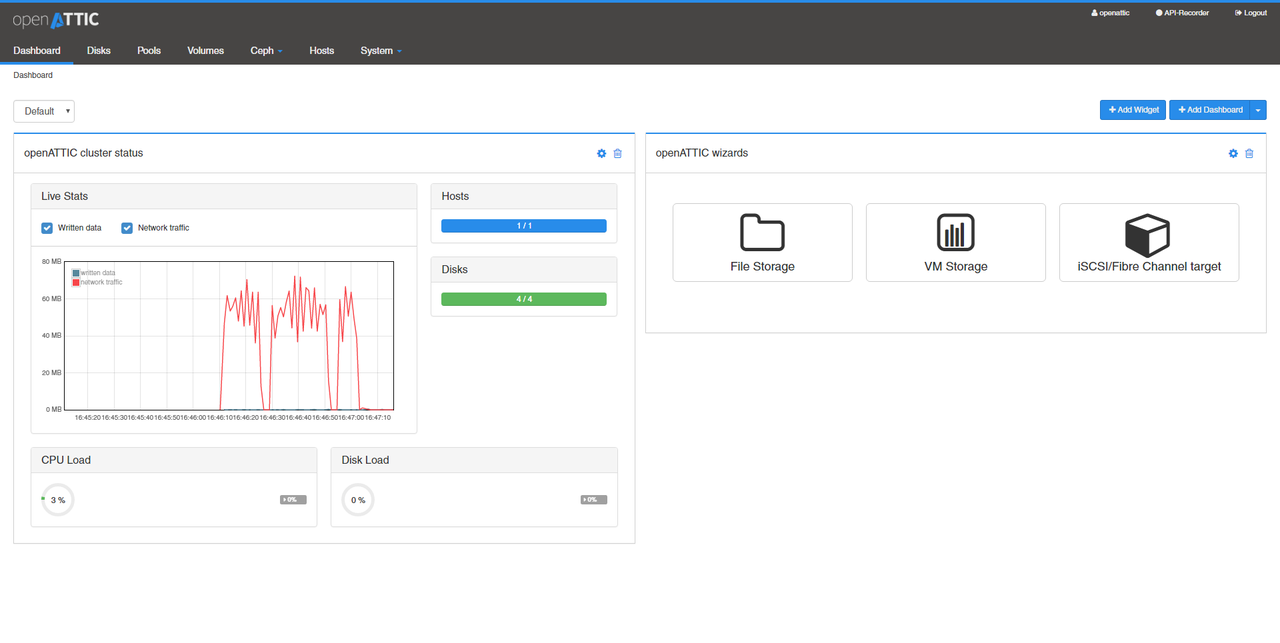Click the VM Storage chart icon

coord(956,232)
